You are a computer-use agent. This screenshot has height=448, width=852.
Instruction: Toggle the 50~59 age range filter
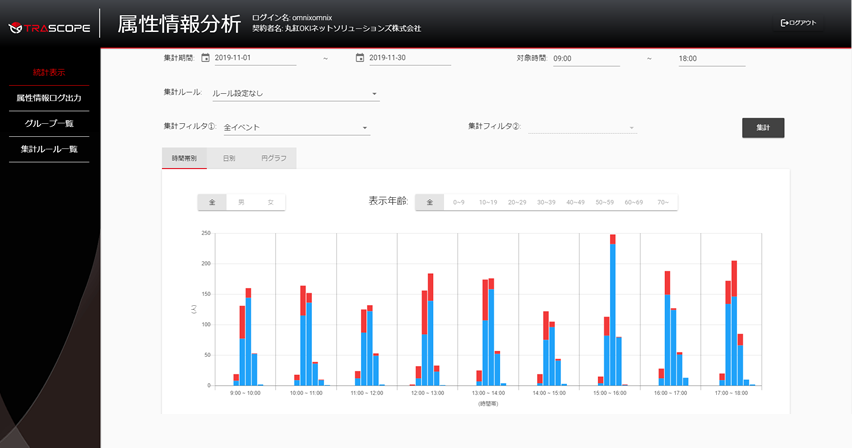[604, 202]
